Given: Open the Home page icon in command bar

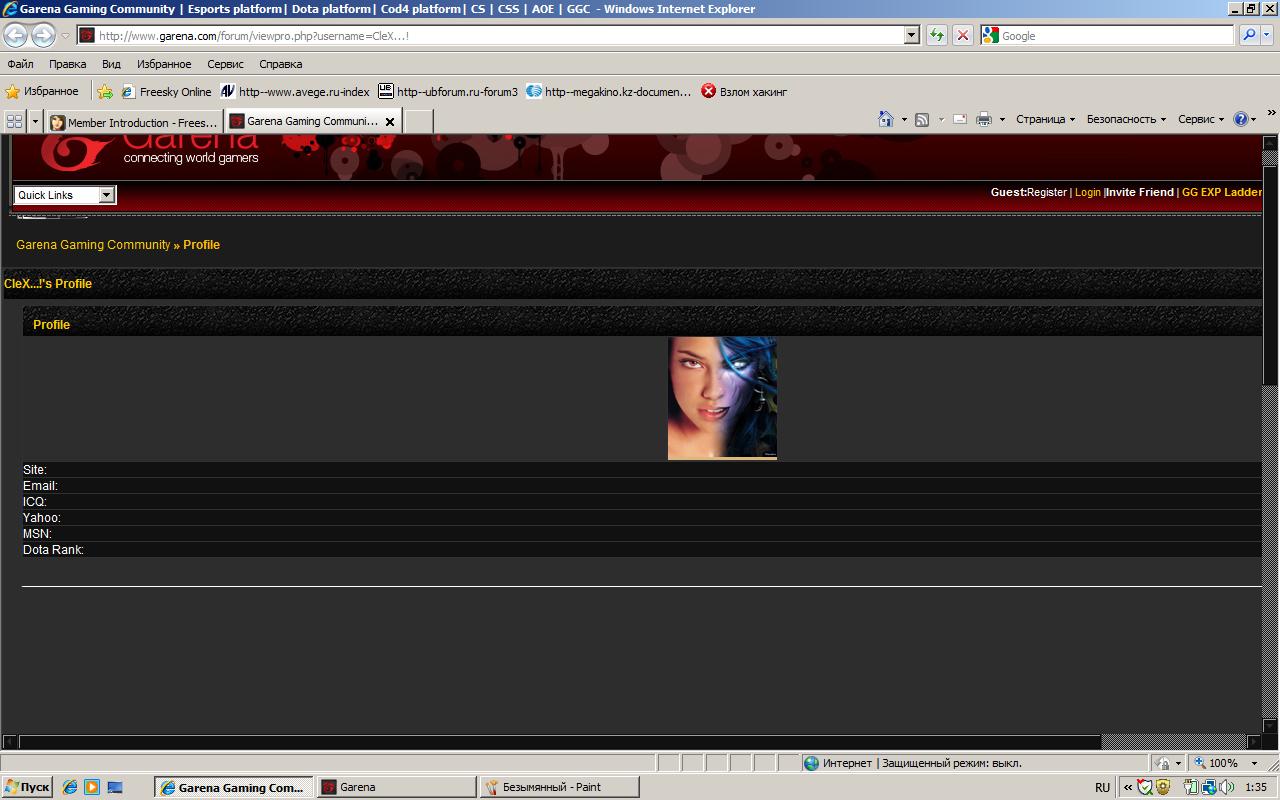Looking at the screenshot, I should click(885, 119).
